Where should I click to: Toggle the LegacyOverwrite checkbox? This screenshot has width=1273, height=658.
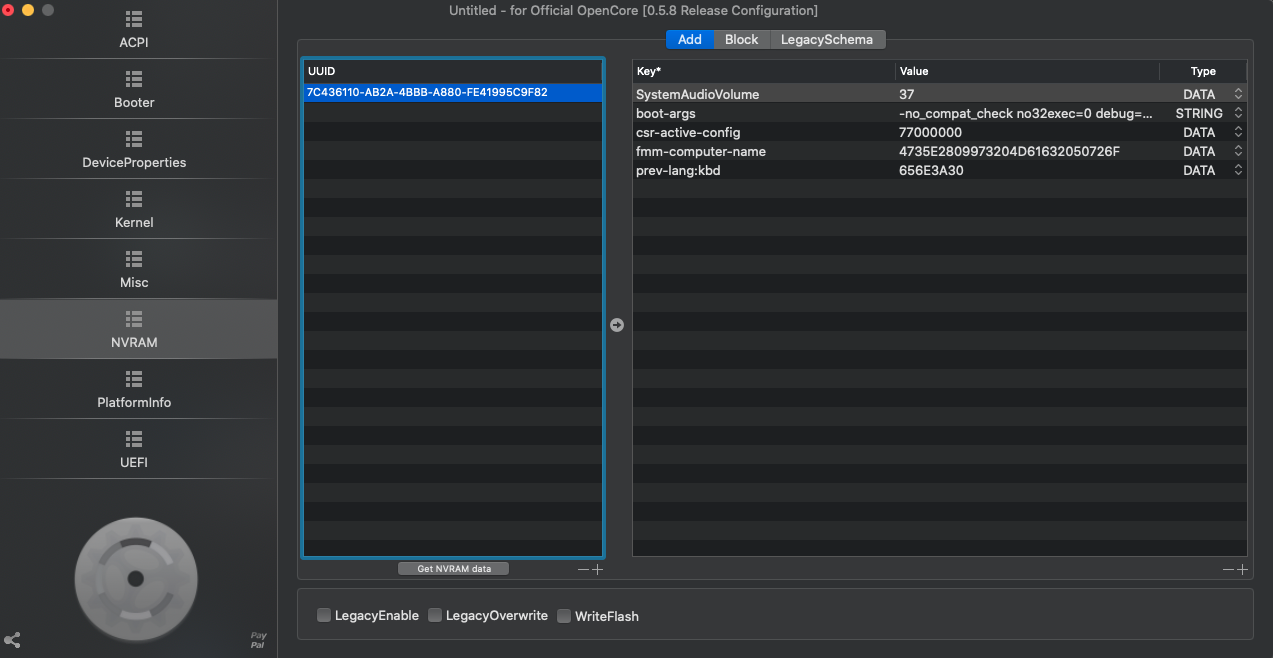435,616
